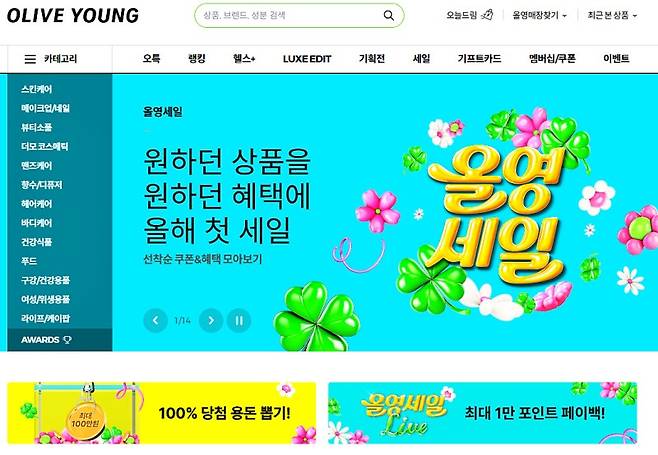This screenshot has height=455, width=658.
Task: Select the 랭킹 menu tab
Action: pyautogui.click(x=196, y=59)
